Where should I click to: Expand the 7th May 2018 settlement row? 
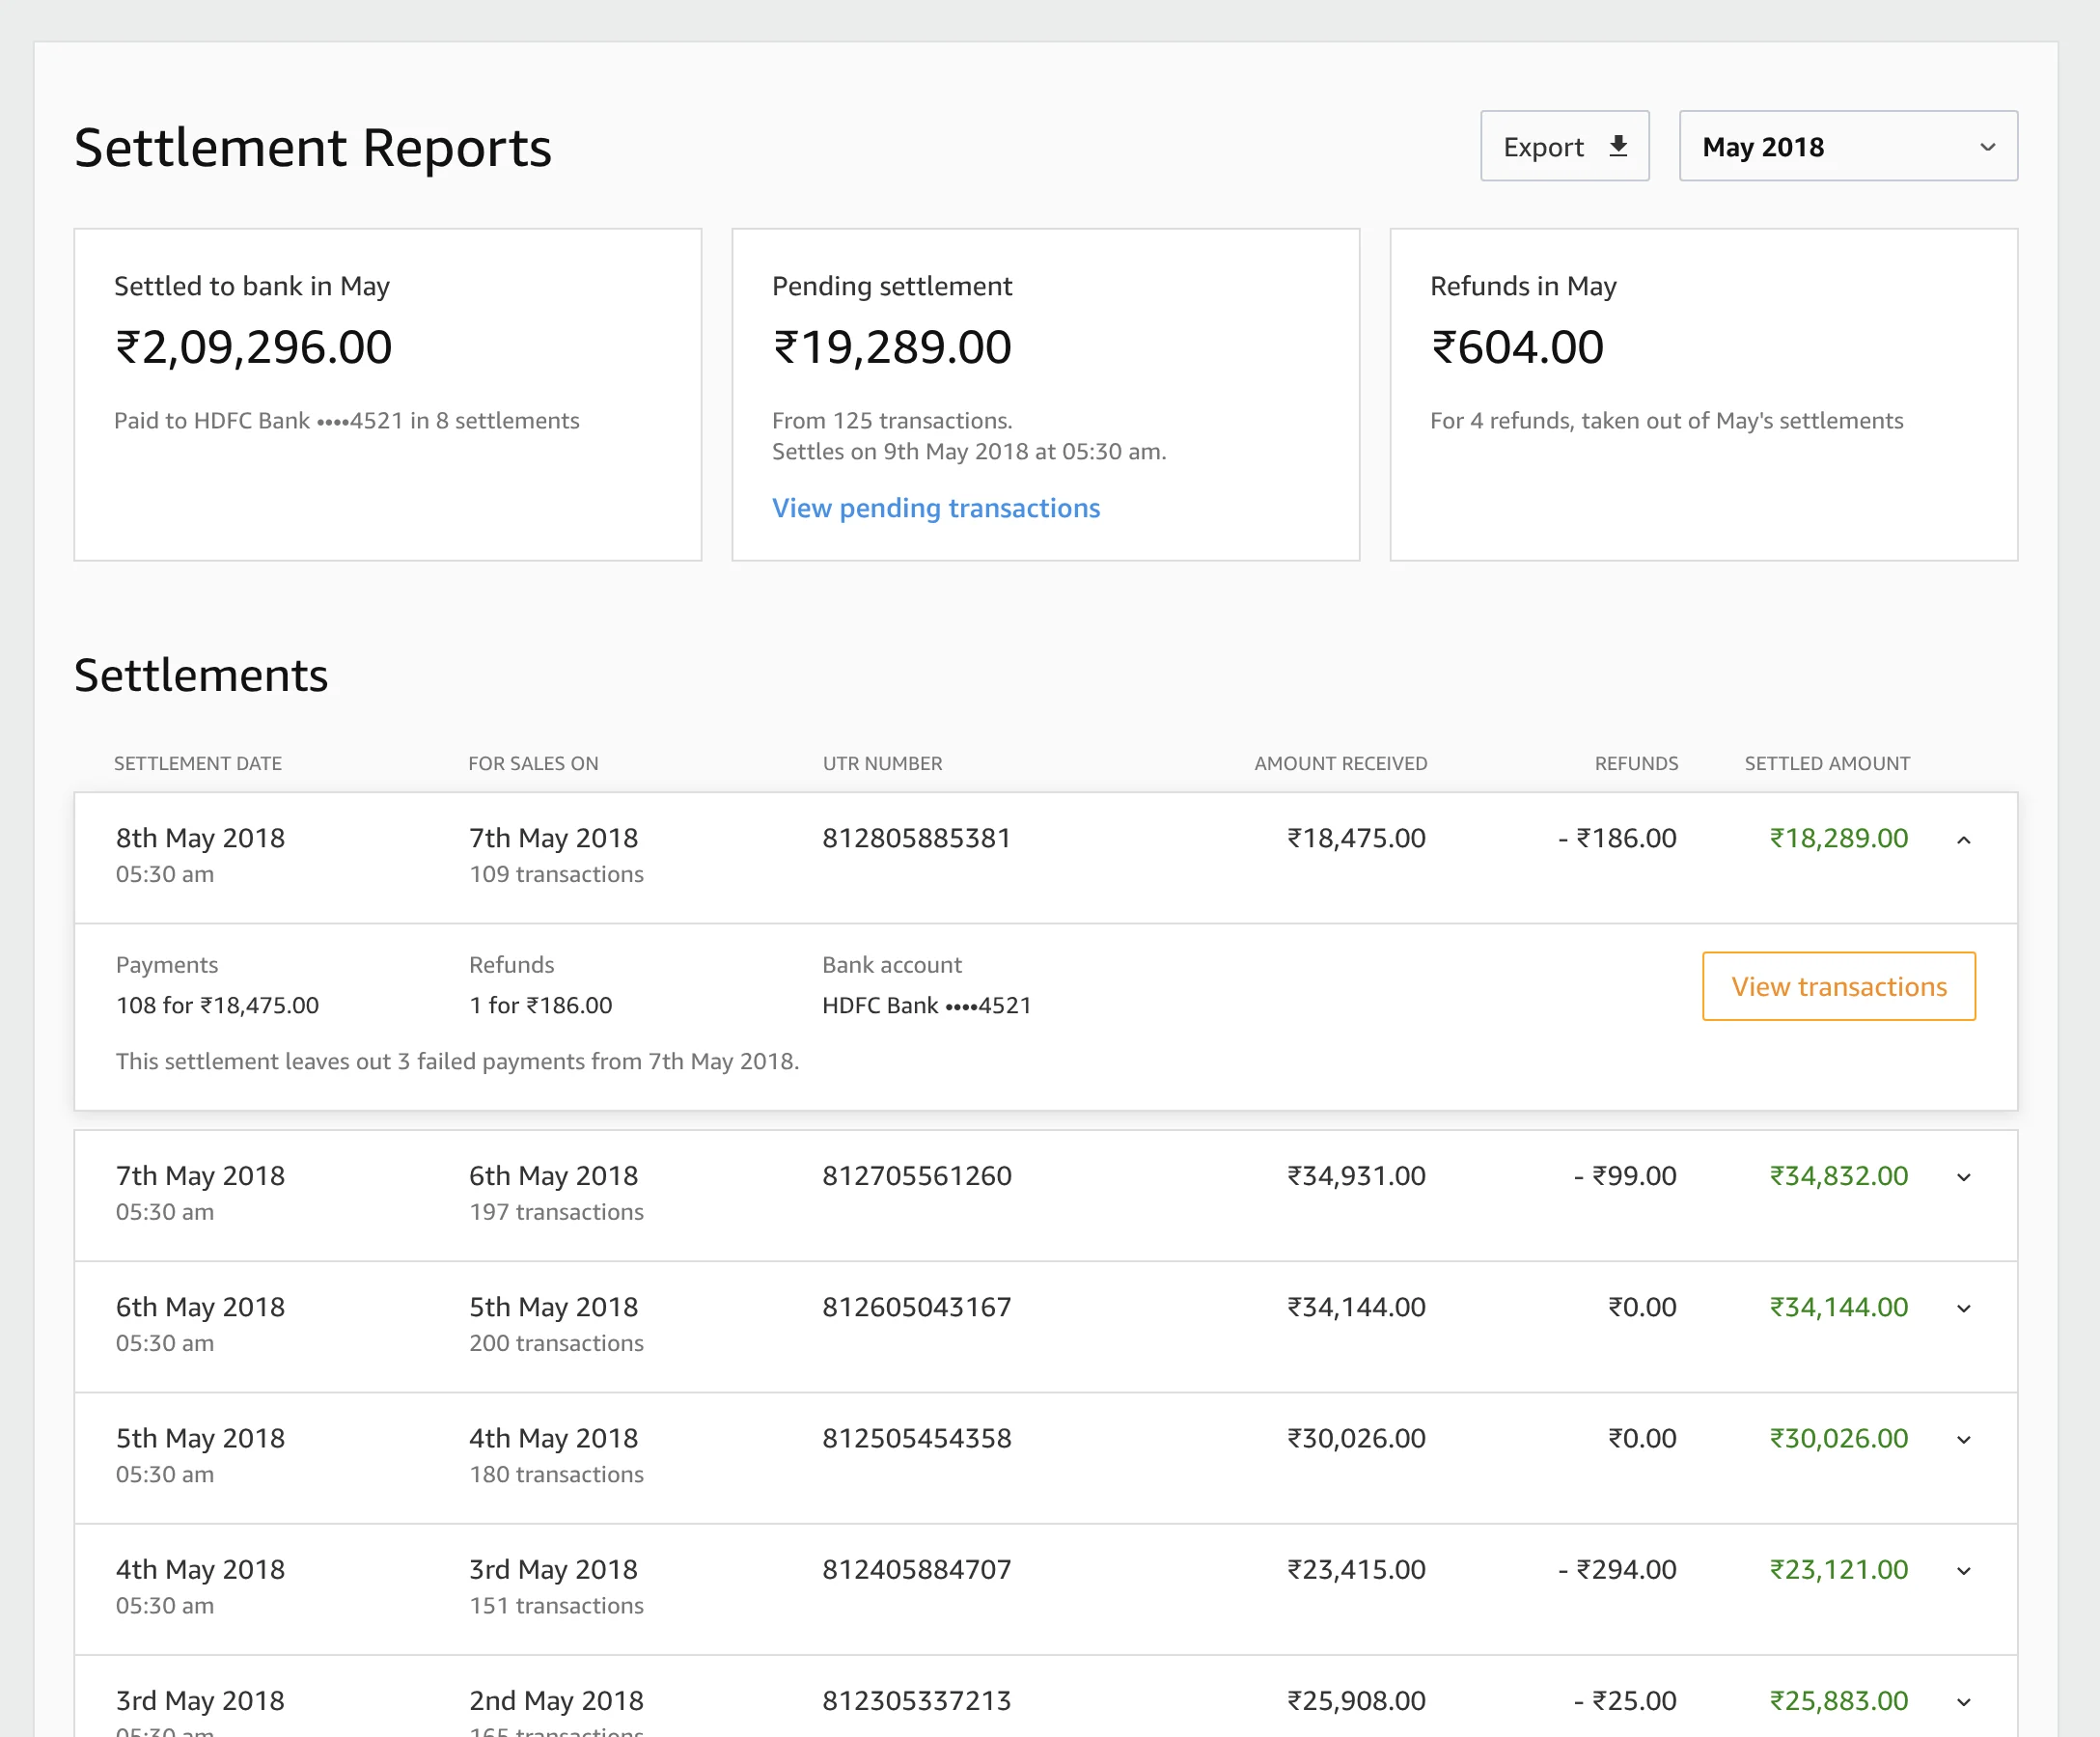tap(1964, 1177)
